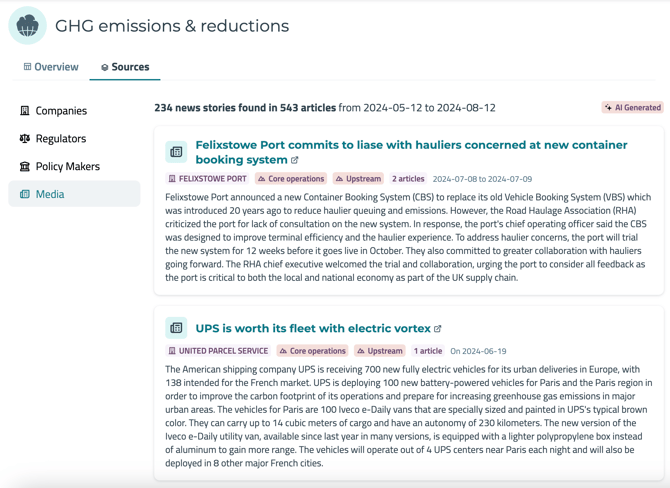
Task: Select the Sources tab
Action: [x=125, y=67]
